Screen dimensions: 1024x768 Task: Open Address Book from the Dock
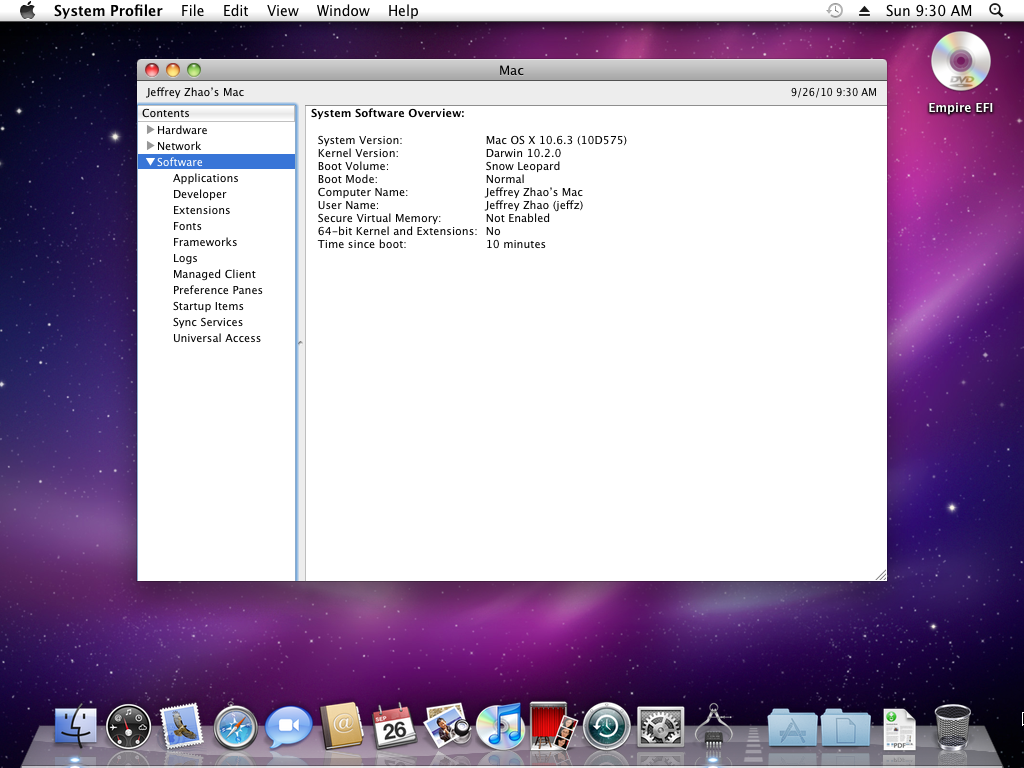click(x=342, y=726)
